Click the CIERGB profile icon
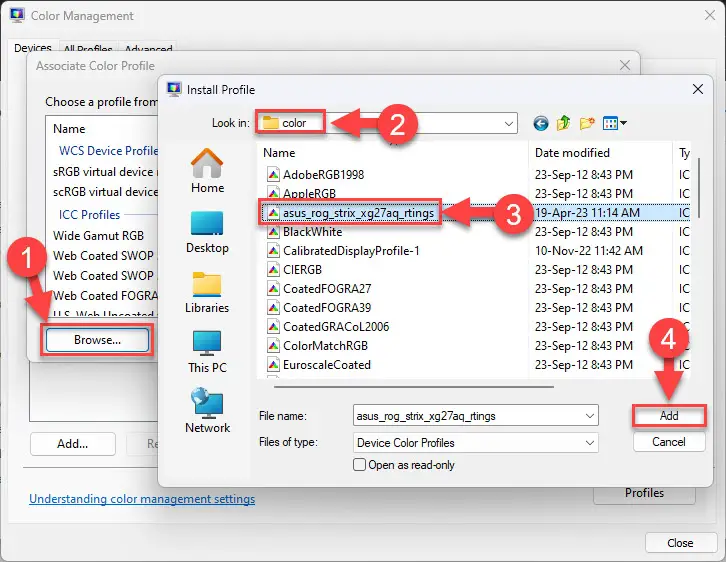This screenshot has width=726, height=562. tap(273, 269)
